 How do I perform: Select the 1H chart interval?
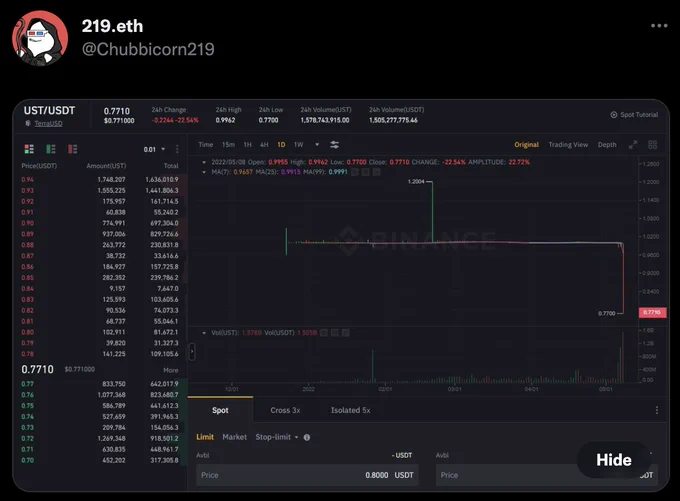[247, 144]
